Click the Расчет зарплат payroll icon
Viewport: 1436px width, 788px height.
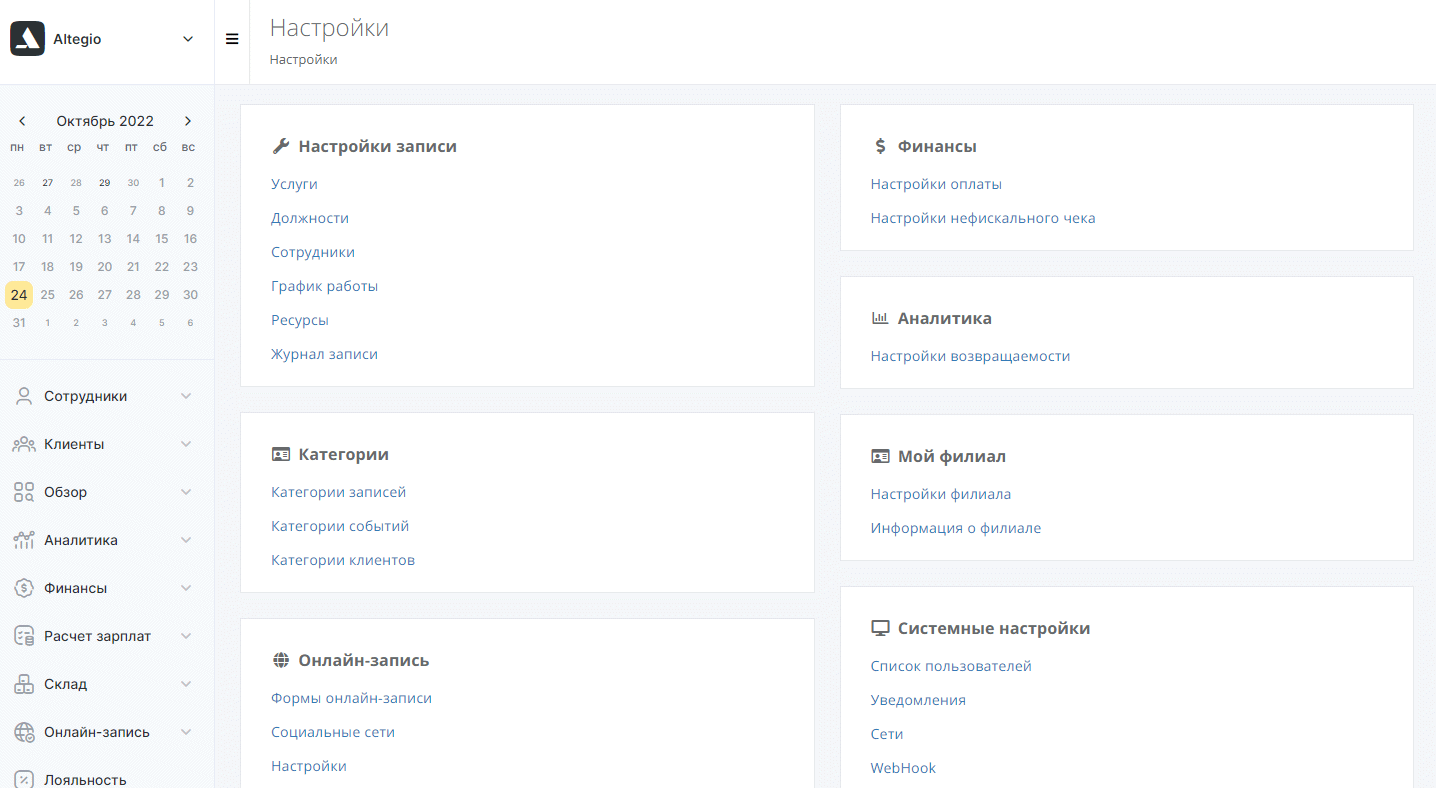click(24, 636)
